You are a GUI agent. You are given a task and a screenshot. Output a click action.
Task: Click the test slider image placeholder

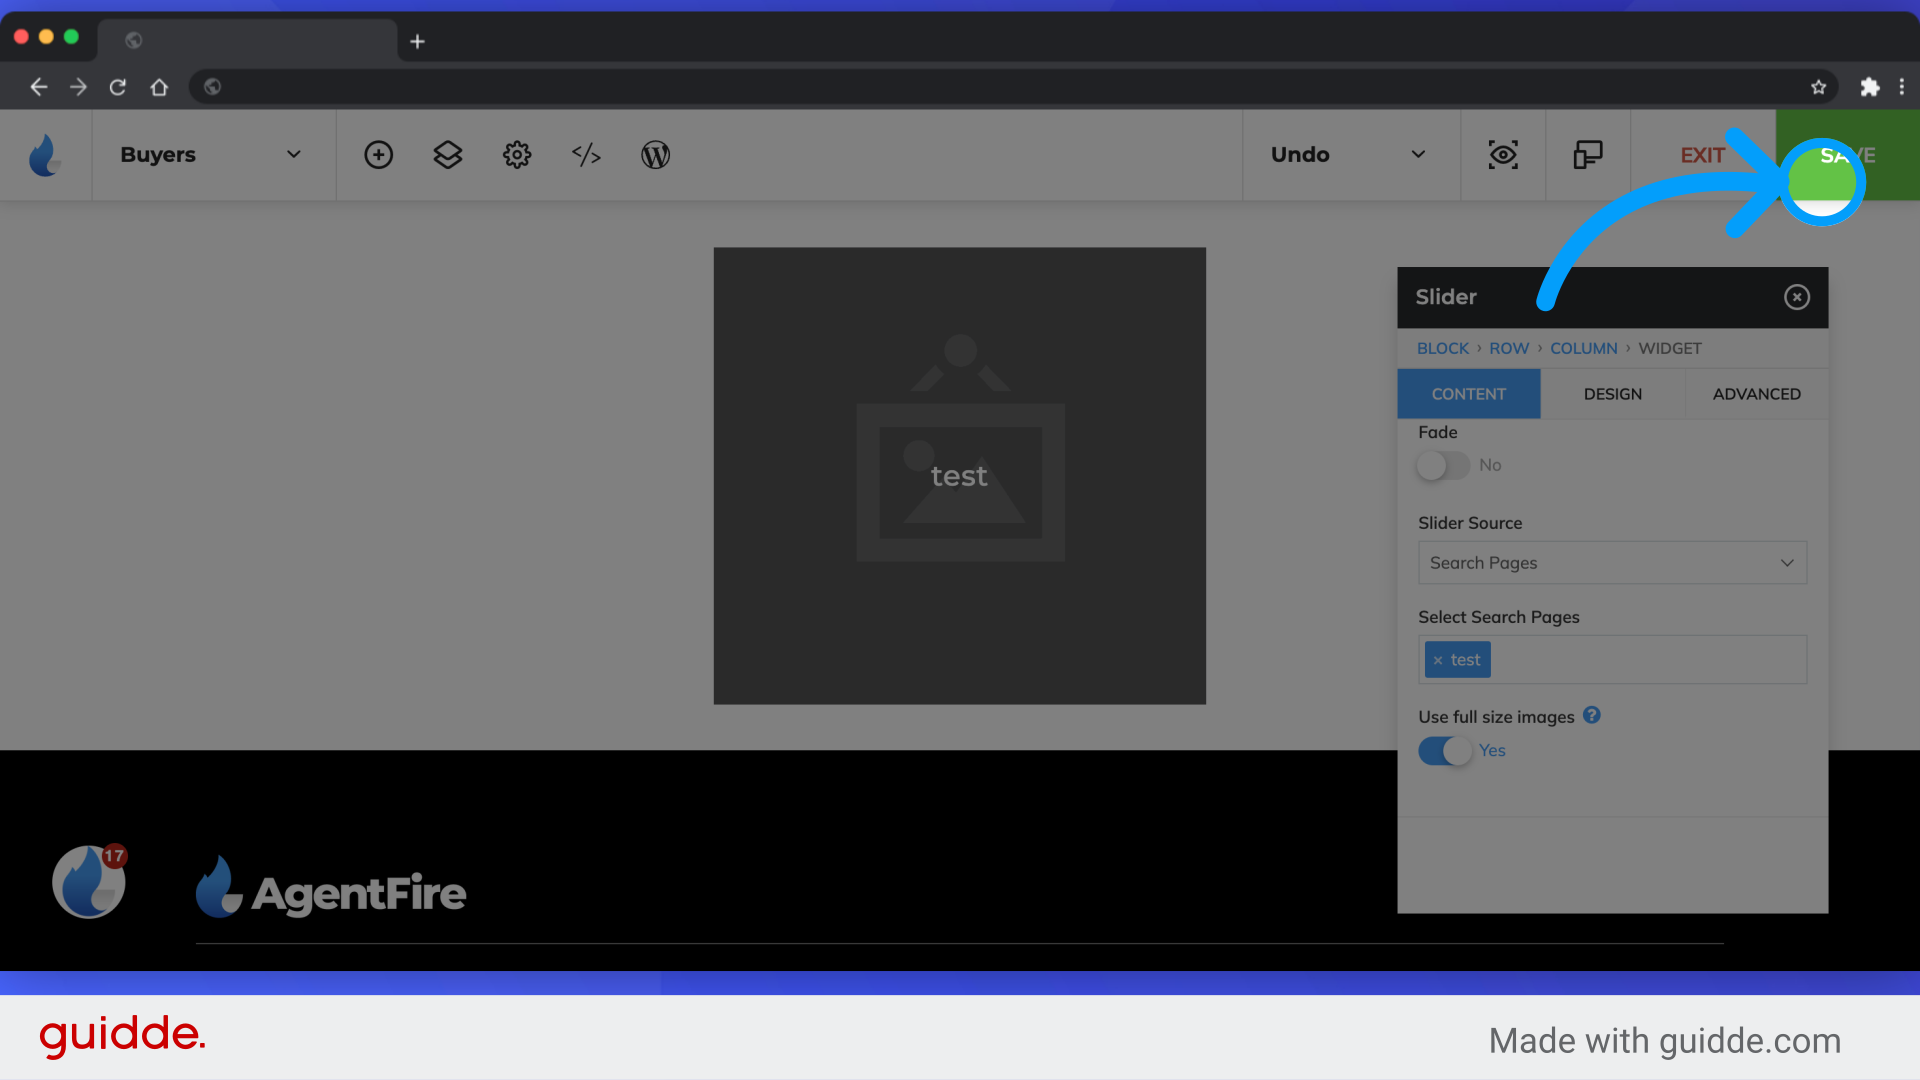point(959,476)
